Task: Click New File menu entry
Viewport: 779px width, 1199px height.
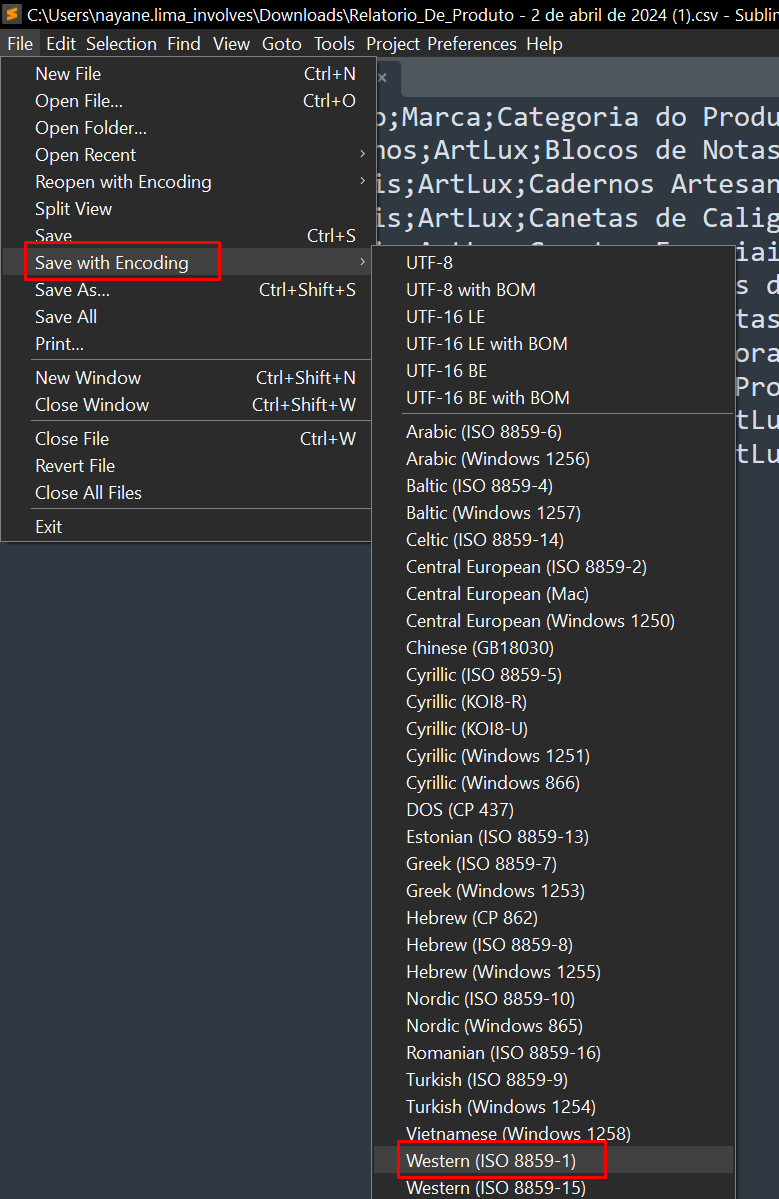Action: (68, 74)
